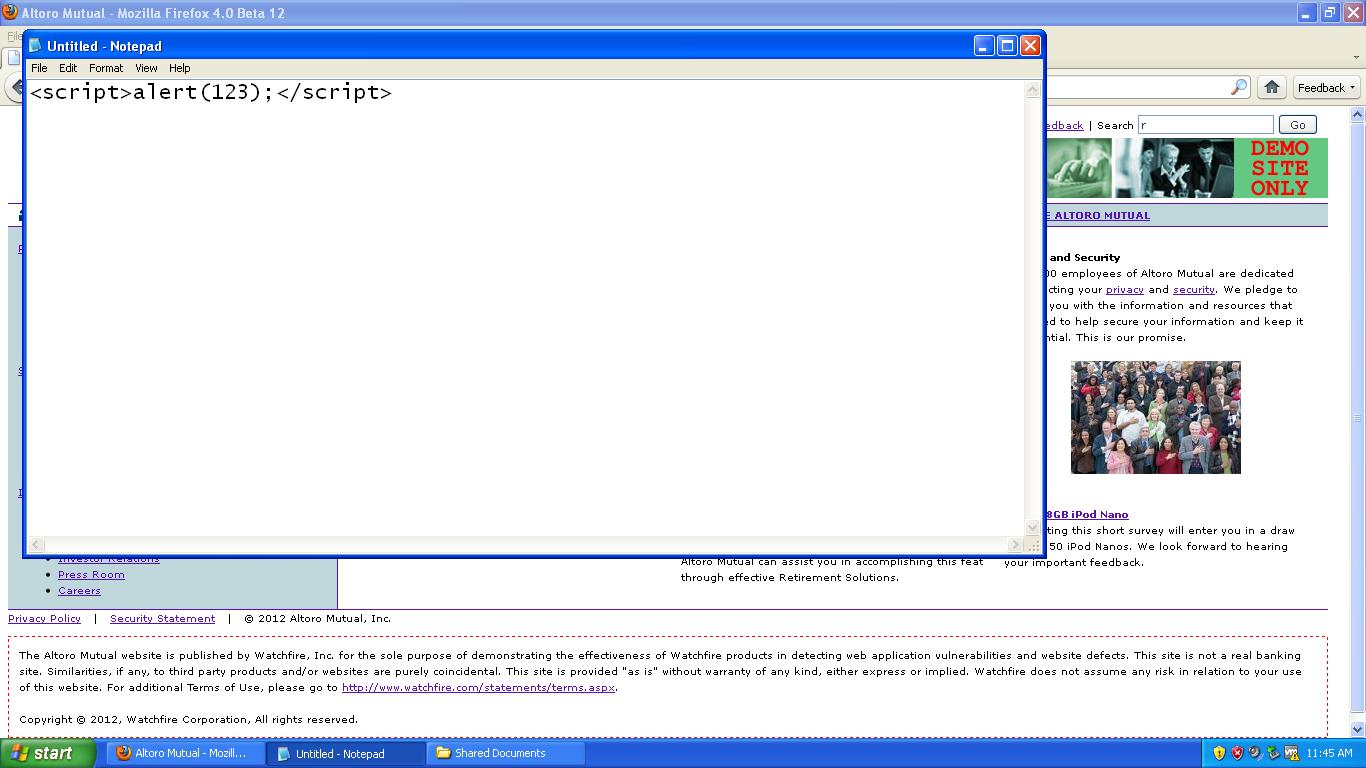Click the yellow security shield tray icon
Viewport: 1366px width, 768px height.
(1219, 753)
